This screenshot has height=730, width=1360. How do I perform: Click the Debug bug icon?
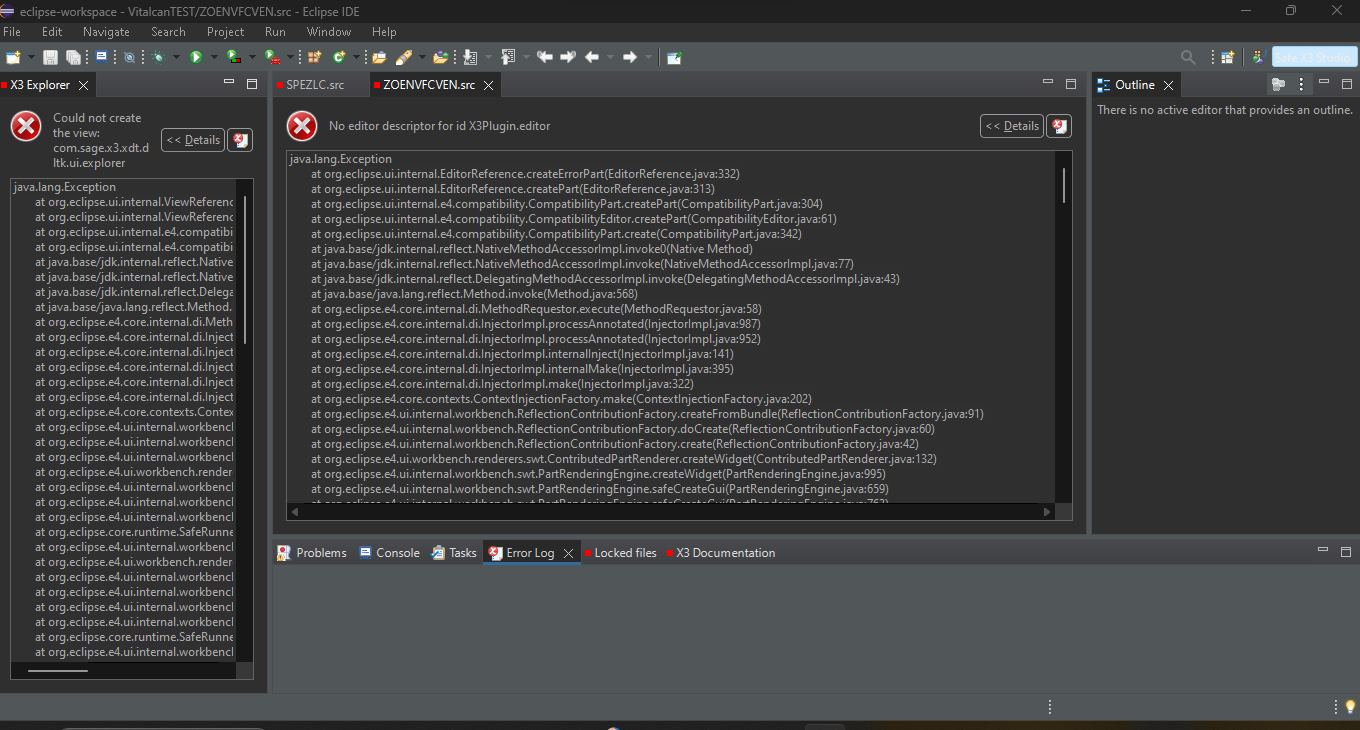[x=158, y=57]
